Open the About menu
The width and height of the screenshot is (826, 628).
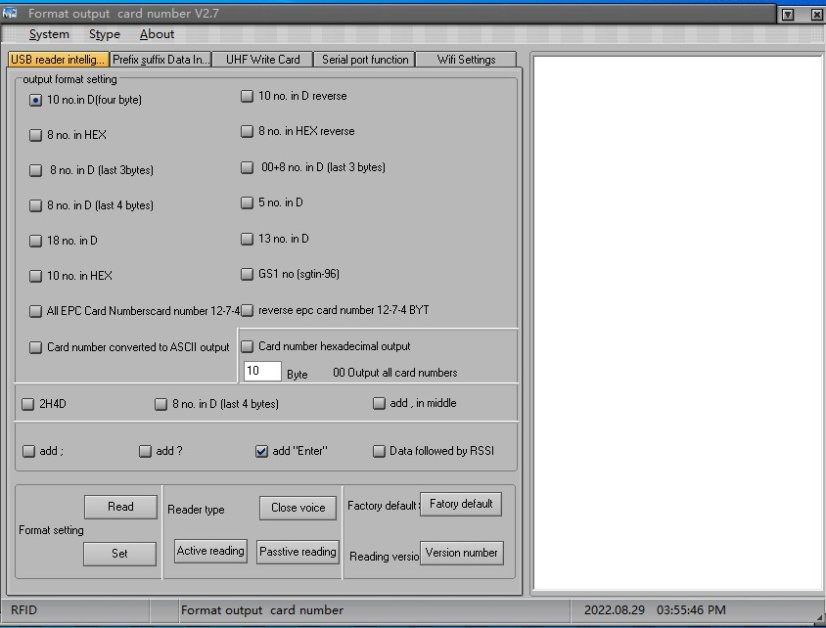coord(156,34)
